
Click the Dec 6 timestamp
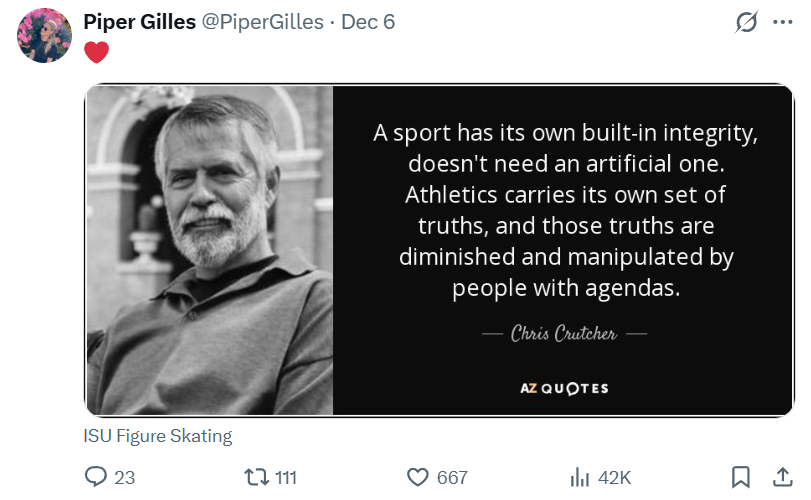tap(368, 22)
